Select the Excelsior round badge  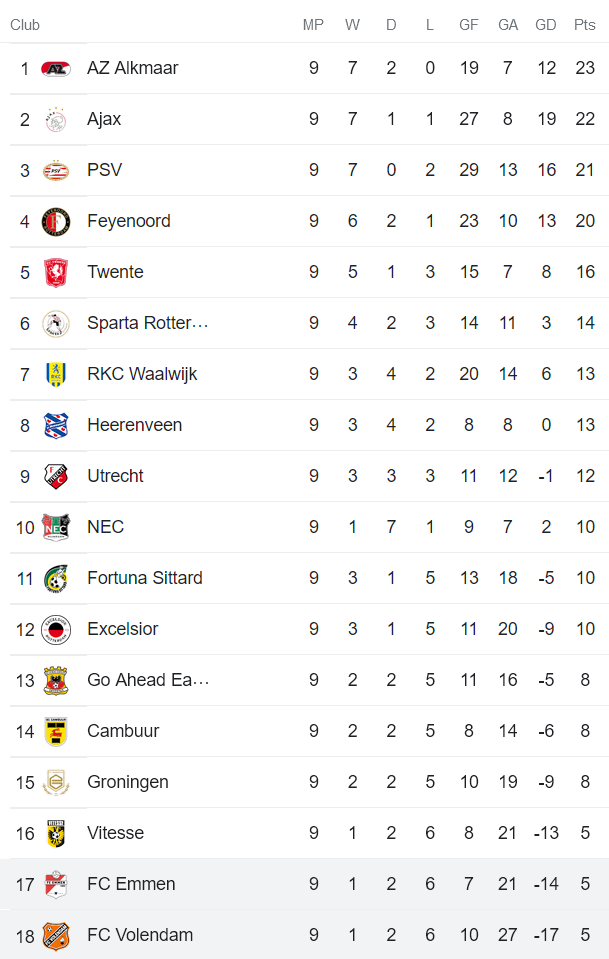56,629
